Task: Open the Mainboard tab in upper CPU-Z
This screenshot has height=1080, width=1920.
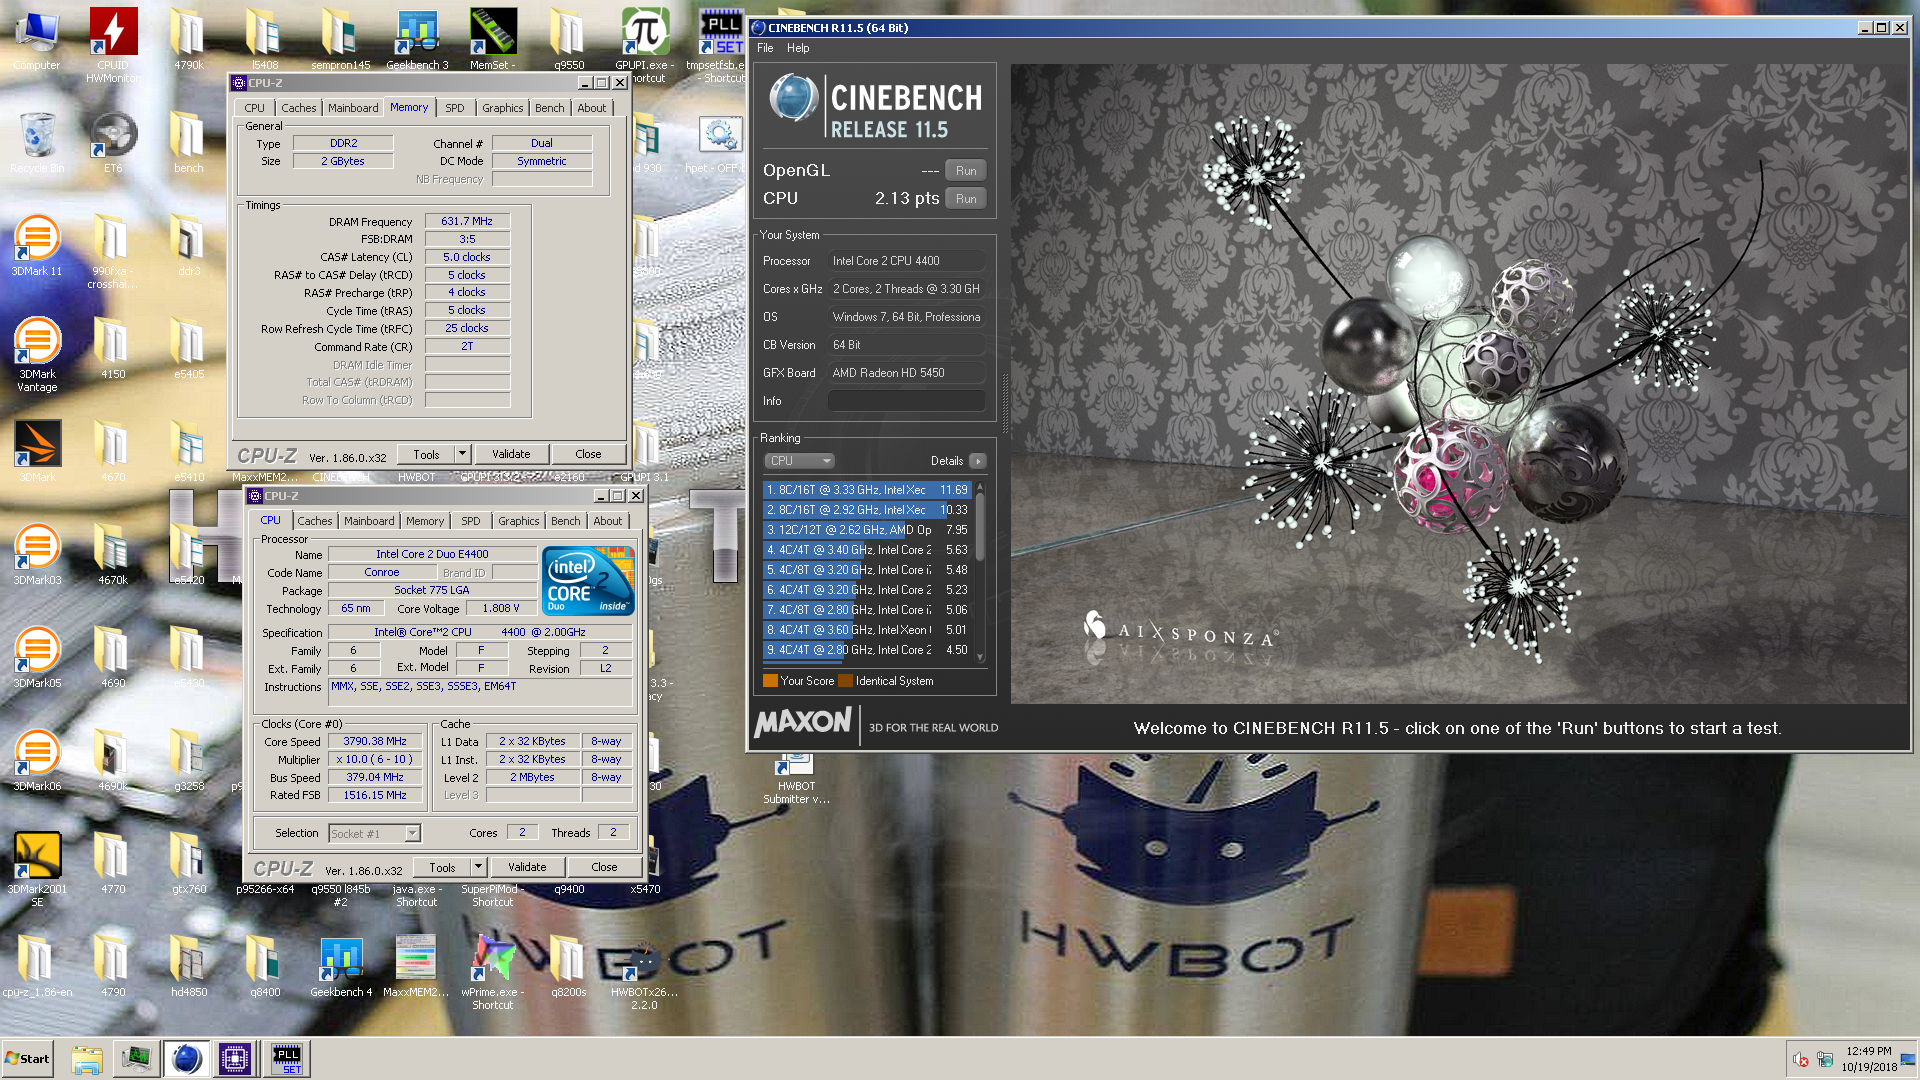Action: coord(353,108)
